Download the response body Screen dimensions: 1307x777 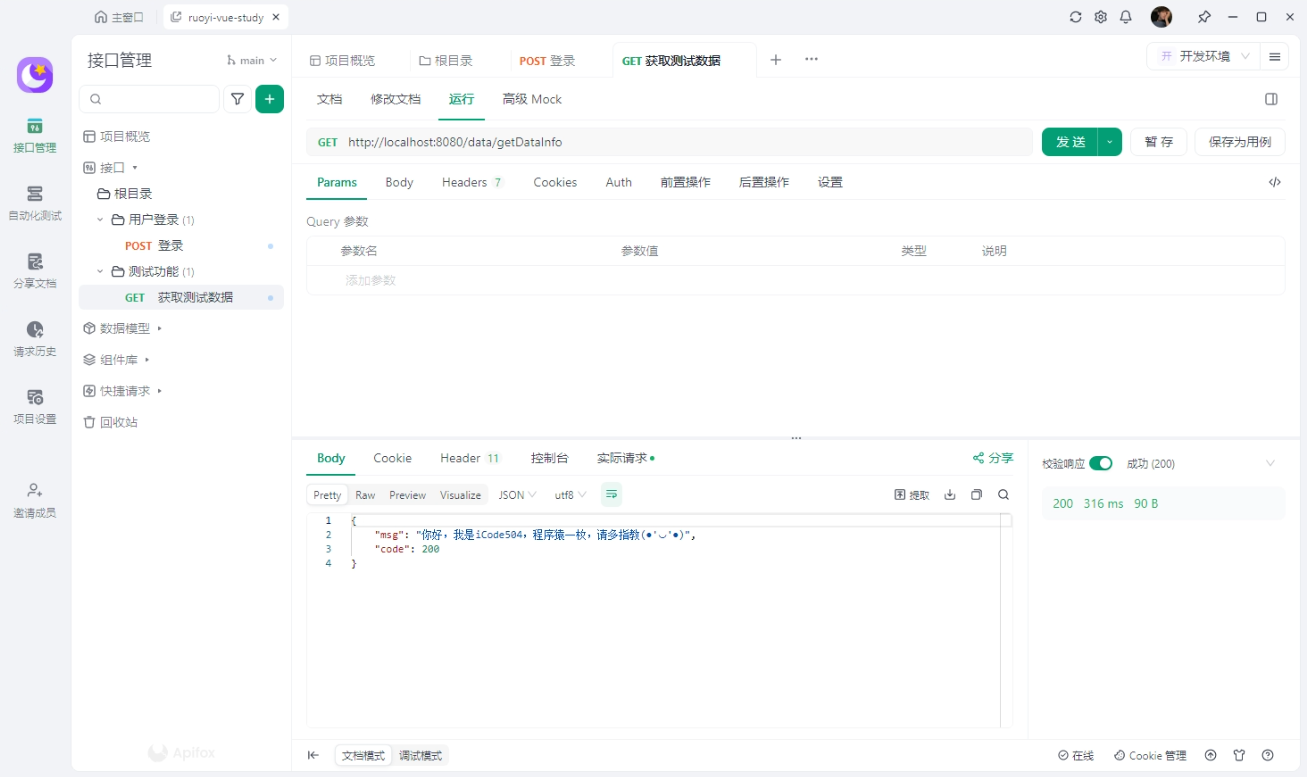coord(950,495)
